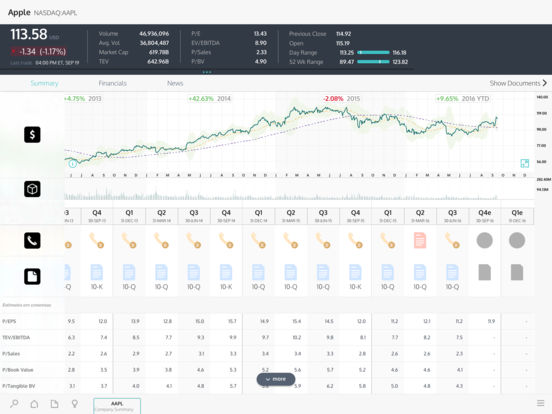Viewport: 552px width, 414px height.
Task: Switch to the Financials tab
Action: pyautogui.click(x=112, y=83)
